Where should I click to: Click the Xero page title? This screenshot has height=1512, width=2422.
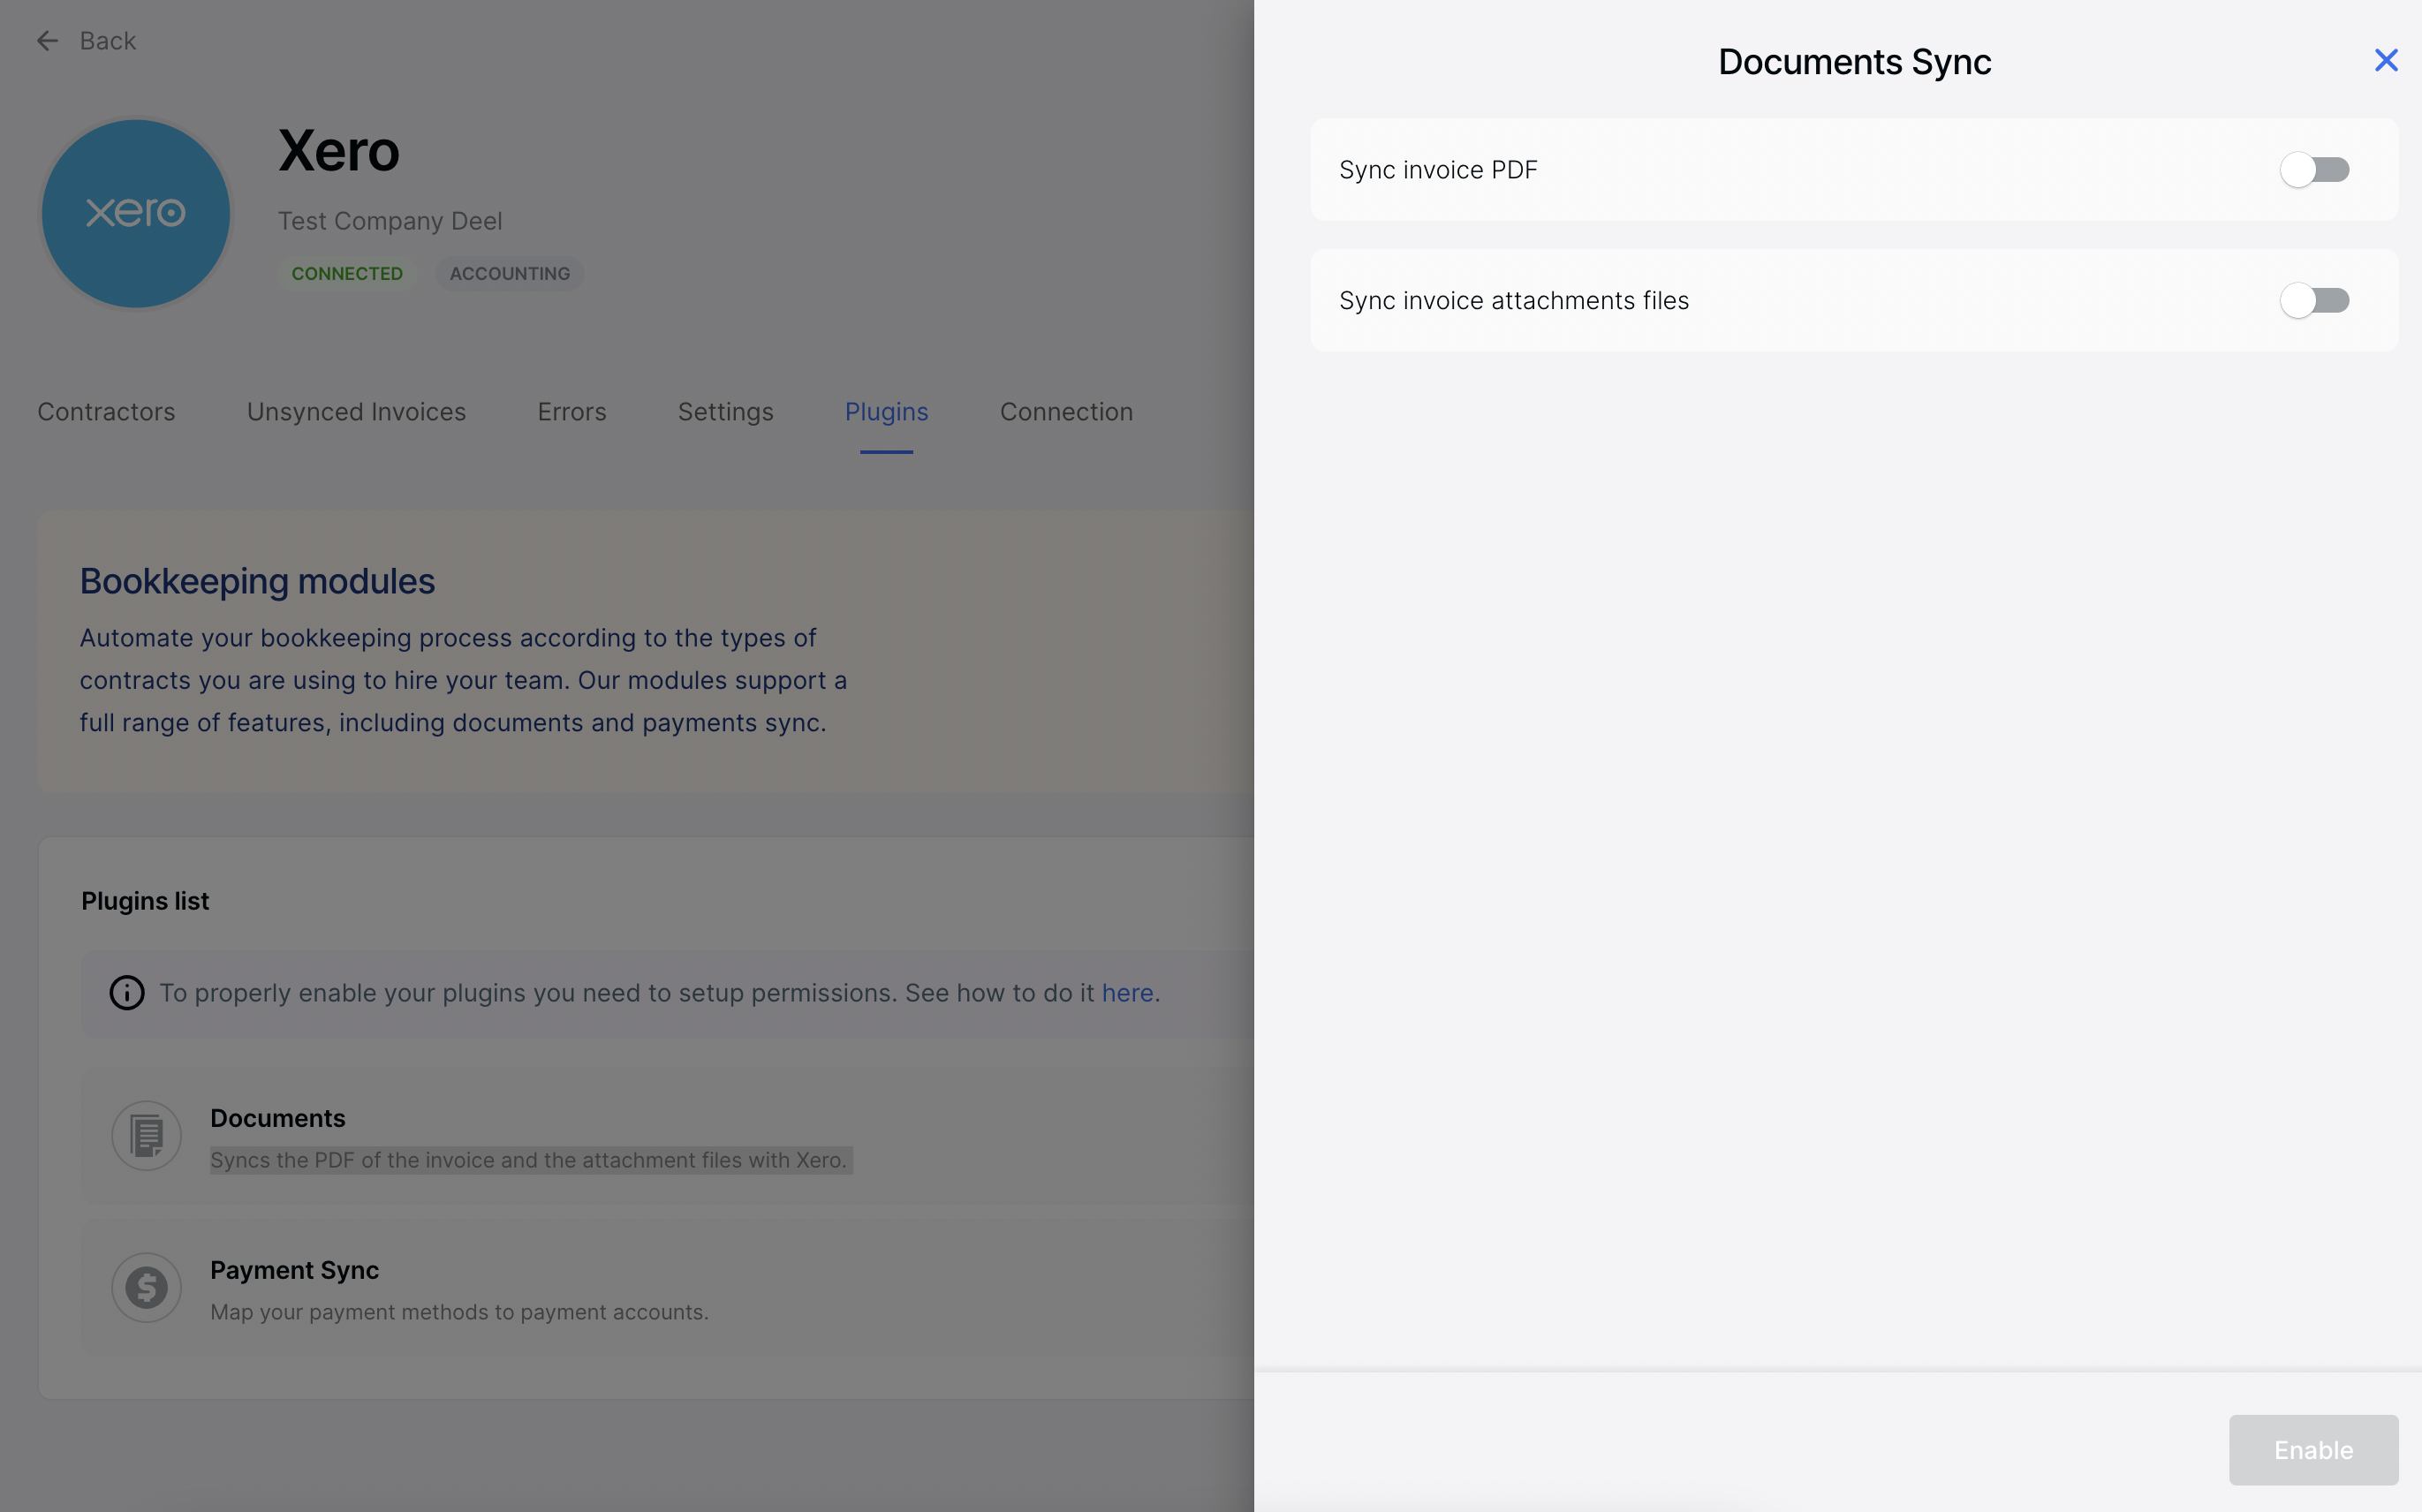pos(339,151)
